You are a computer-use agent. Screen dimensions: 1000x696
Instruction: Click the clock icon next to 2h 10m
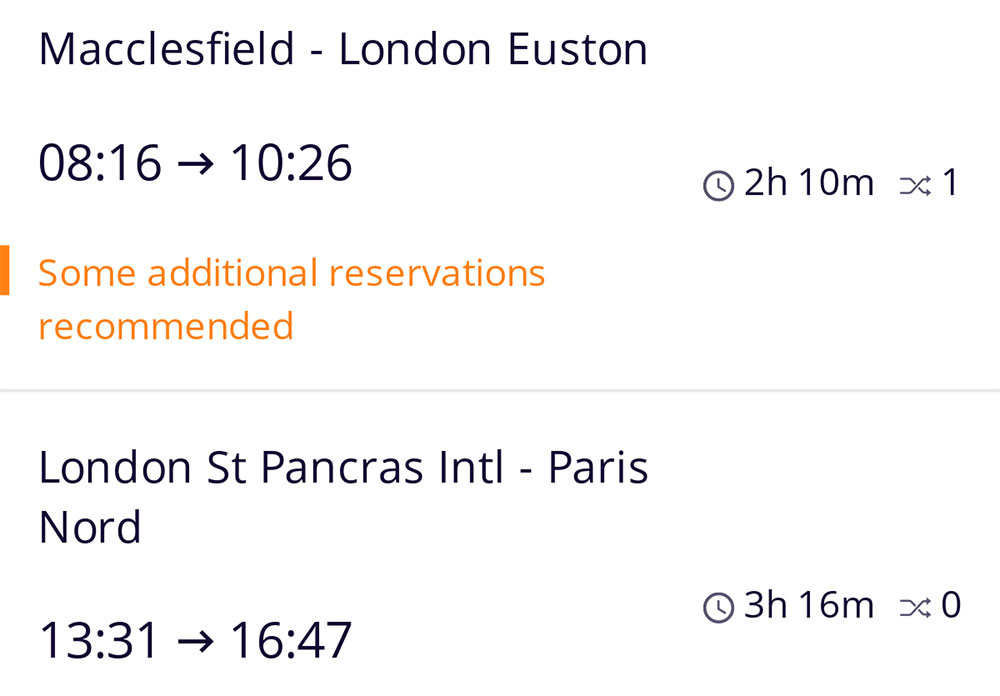pos(718,184)
